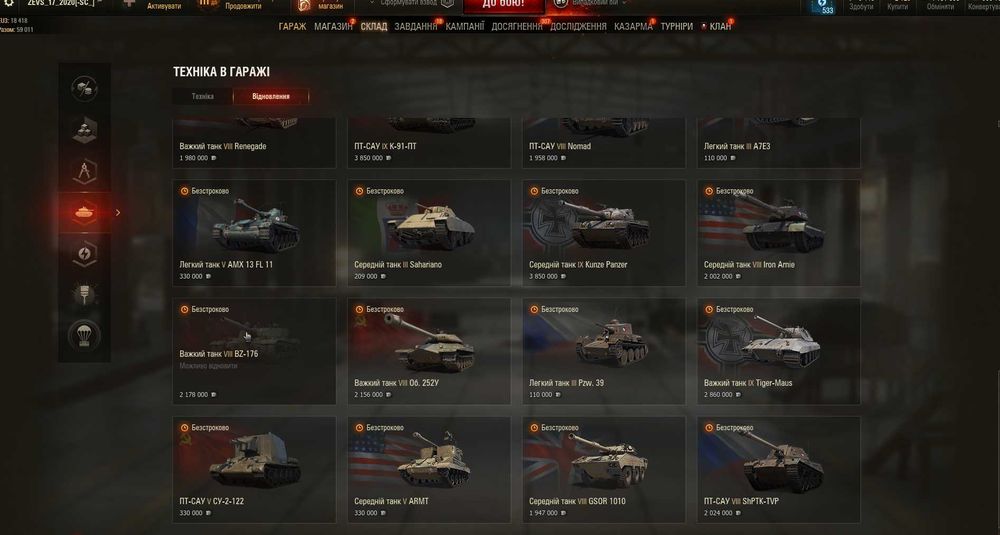
Task: Select the GSOR 1010 tank card
Action: click(x=604, y=469)
